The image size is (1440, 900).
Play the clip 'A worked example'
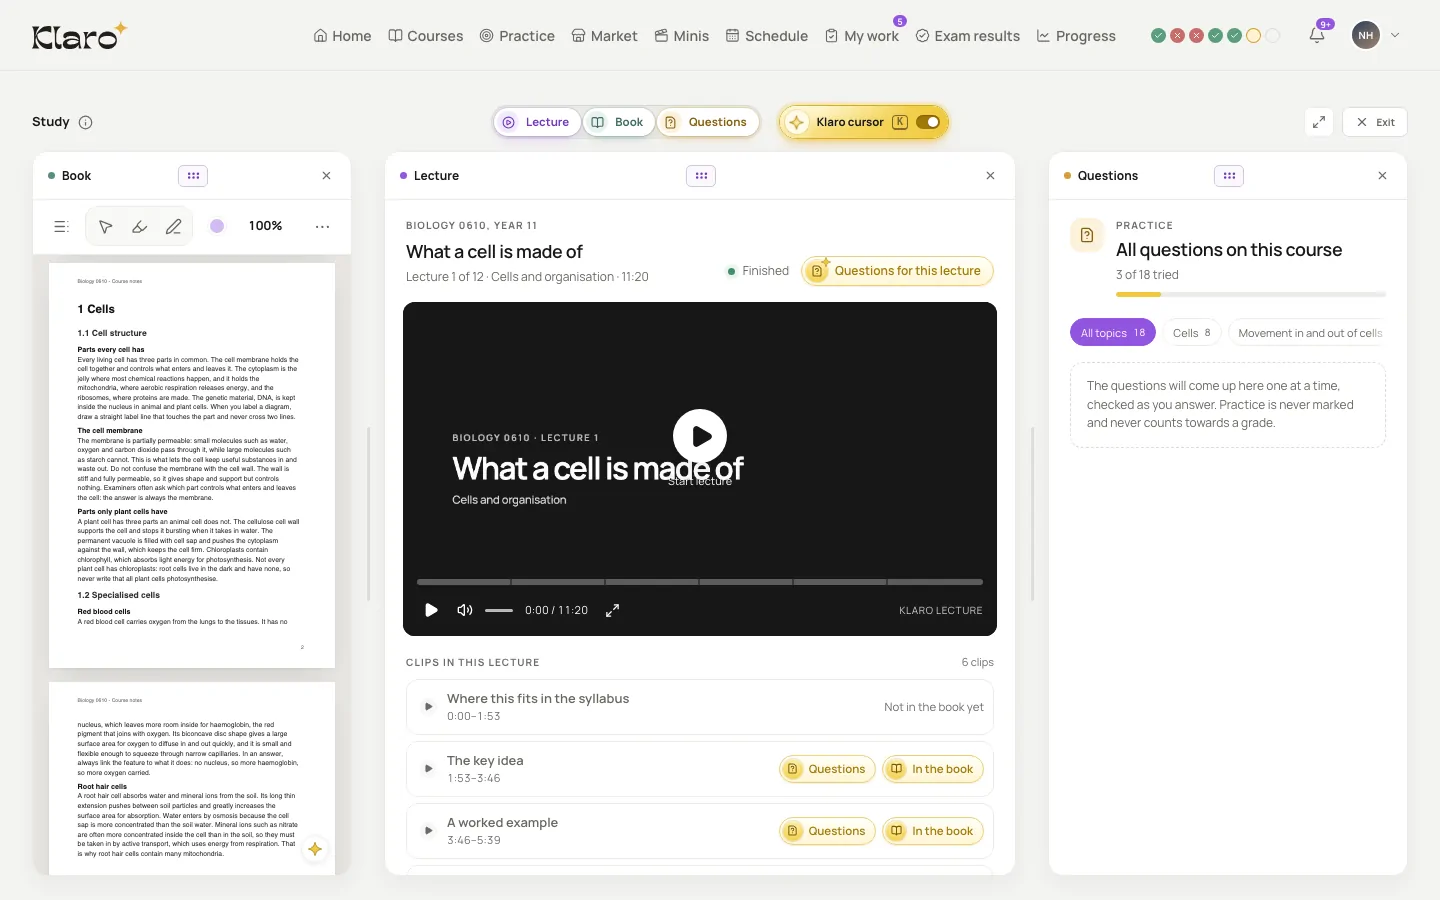[428, 831]
